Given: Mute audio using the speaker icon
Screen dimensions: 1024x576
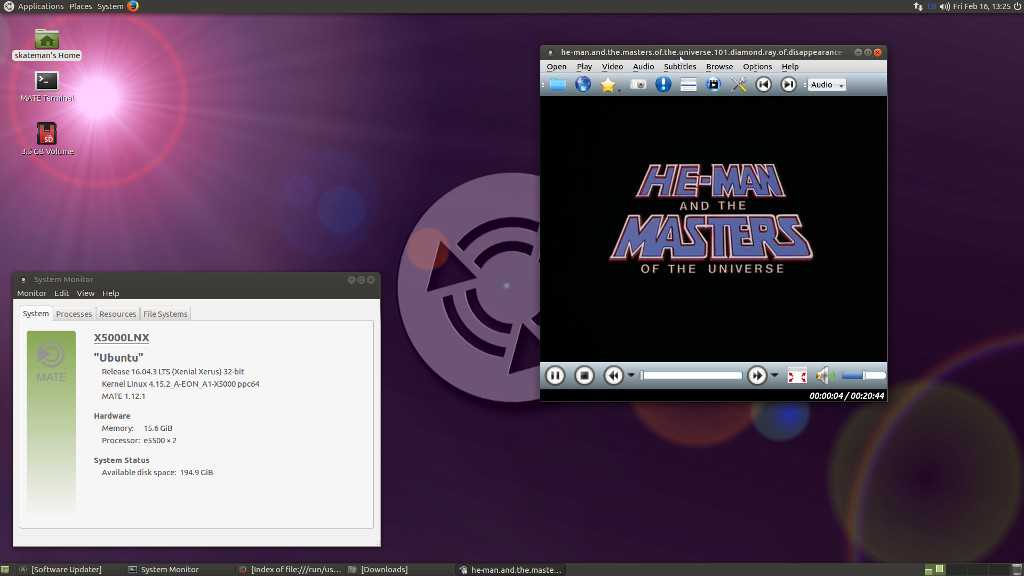Looking at the screenshot, I should (825, 376).
